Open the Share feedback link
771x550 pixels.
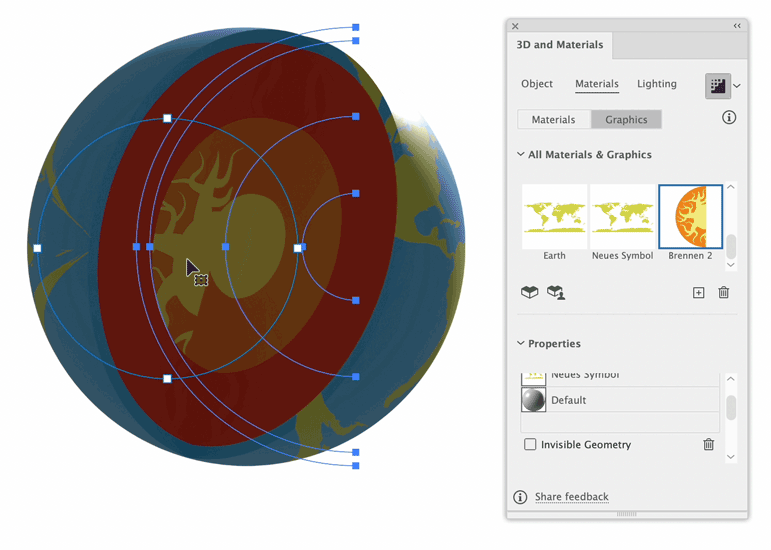(x=571, y=497)
